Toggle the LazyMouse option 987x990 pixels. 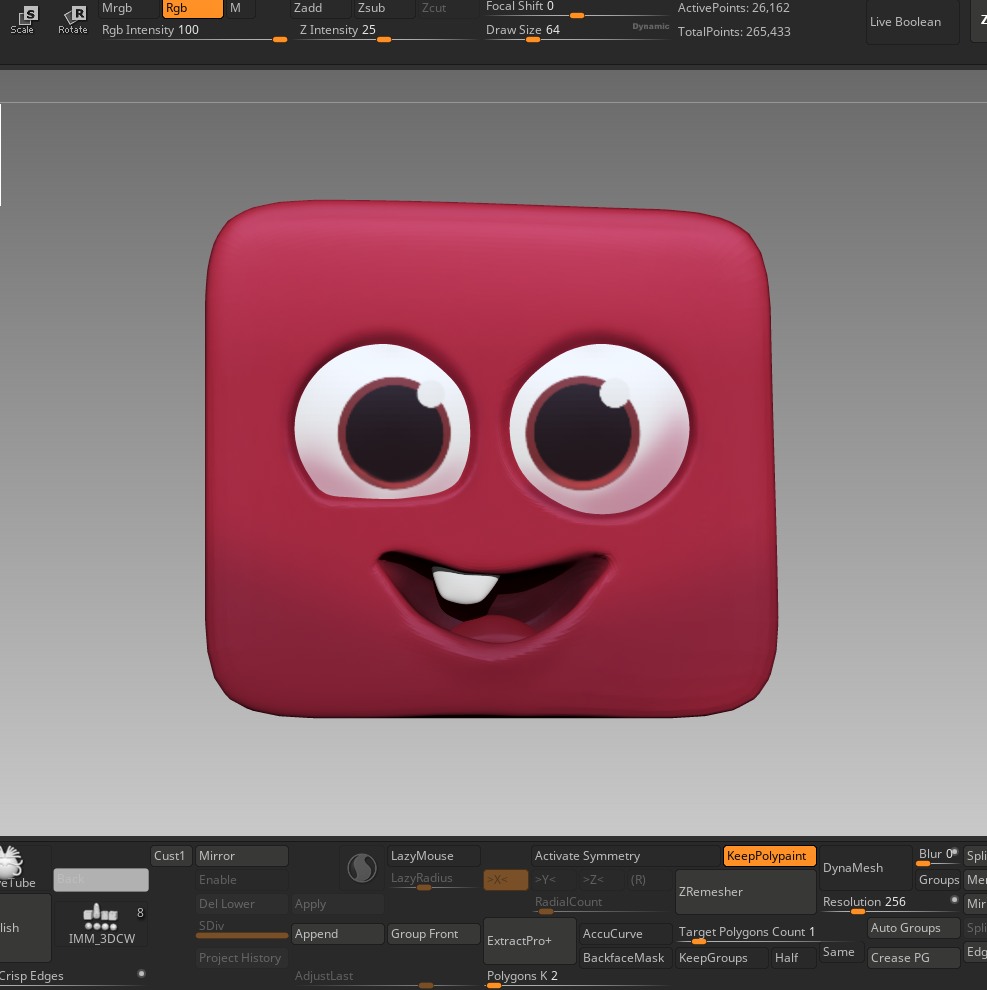pyautogui.click(x=433, y=856)
